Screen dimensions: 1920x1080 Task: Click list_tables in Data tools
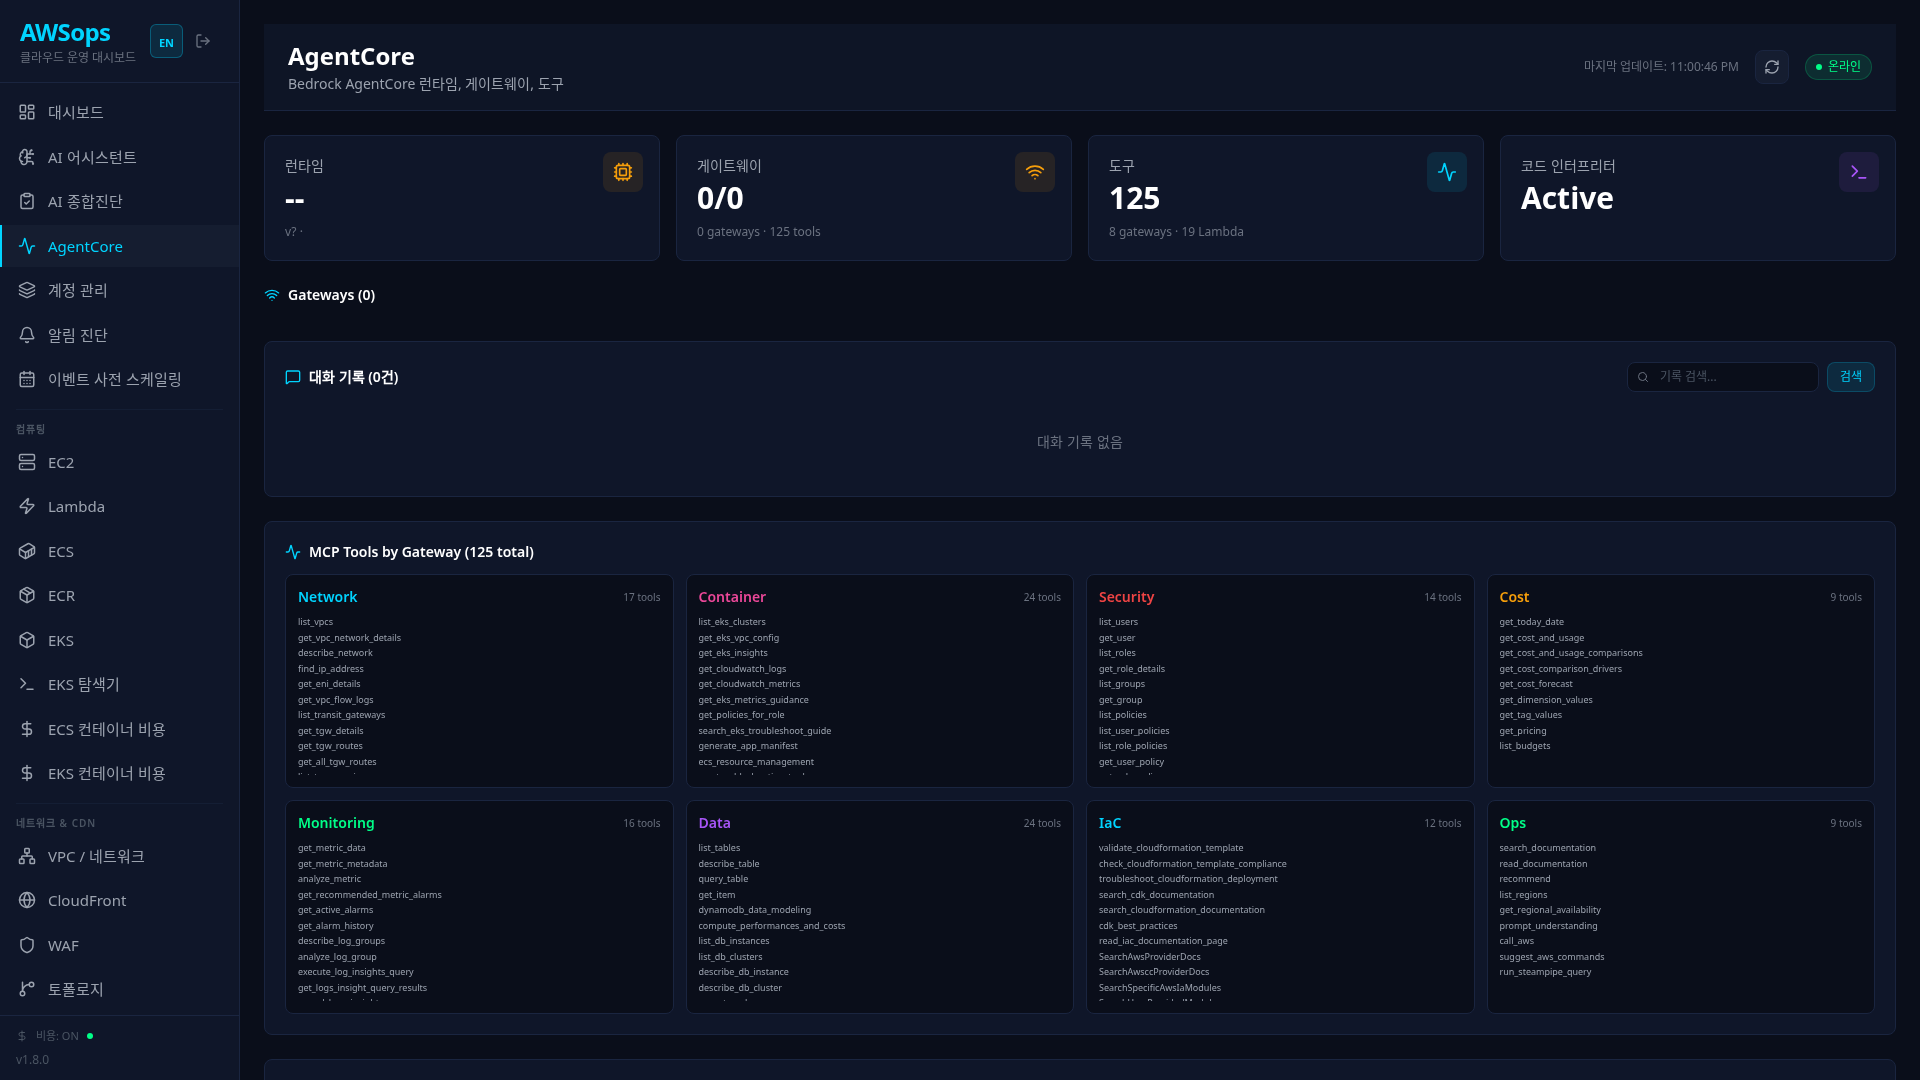pyautogui.click(x=719, y=848)
